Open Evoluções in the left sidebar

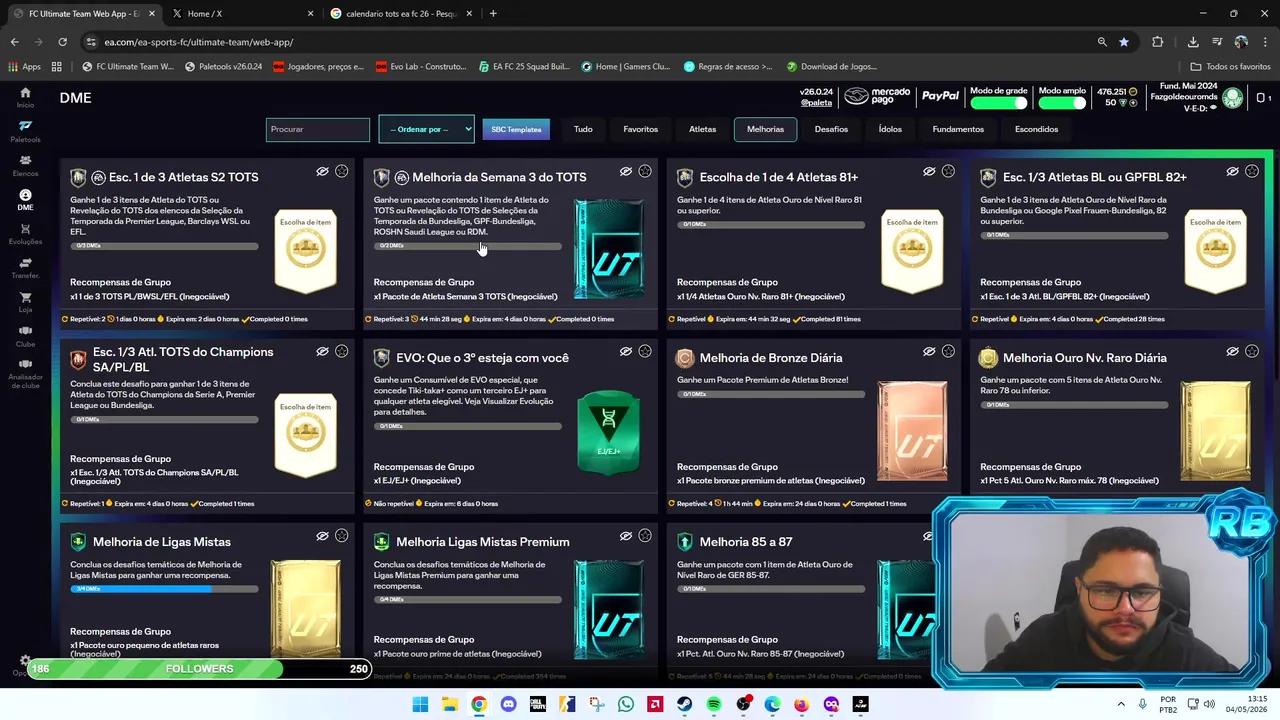[x=25, y=234]
